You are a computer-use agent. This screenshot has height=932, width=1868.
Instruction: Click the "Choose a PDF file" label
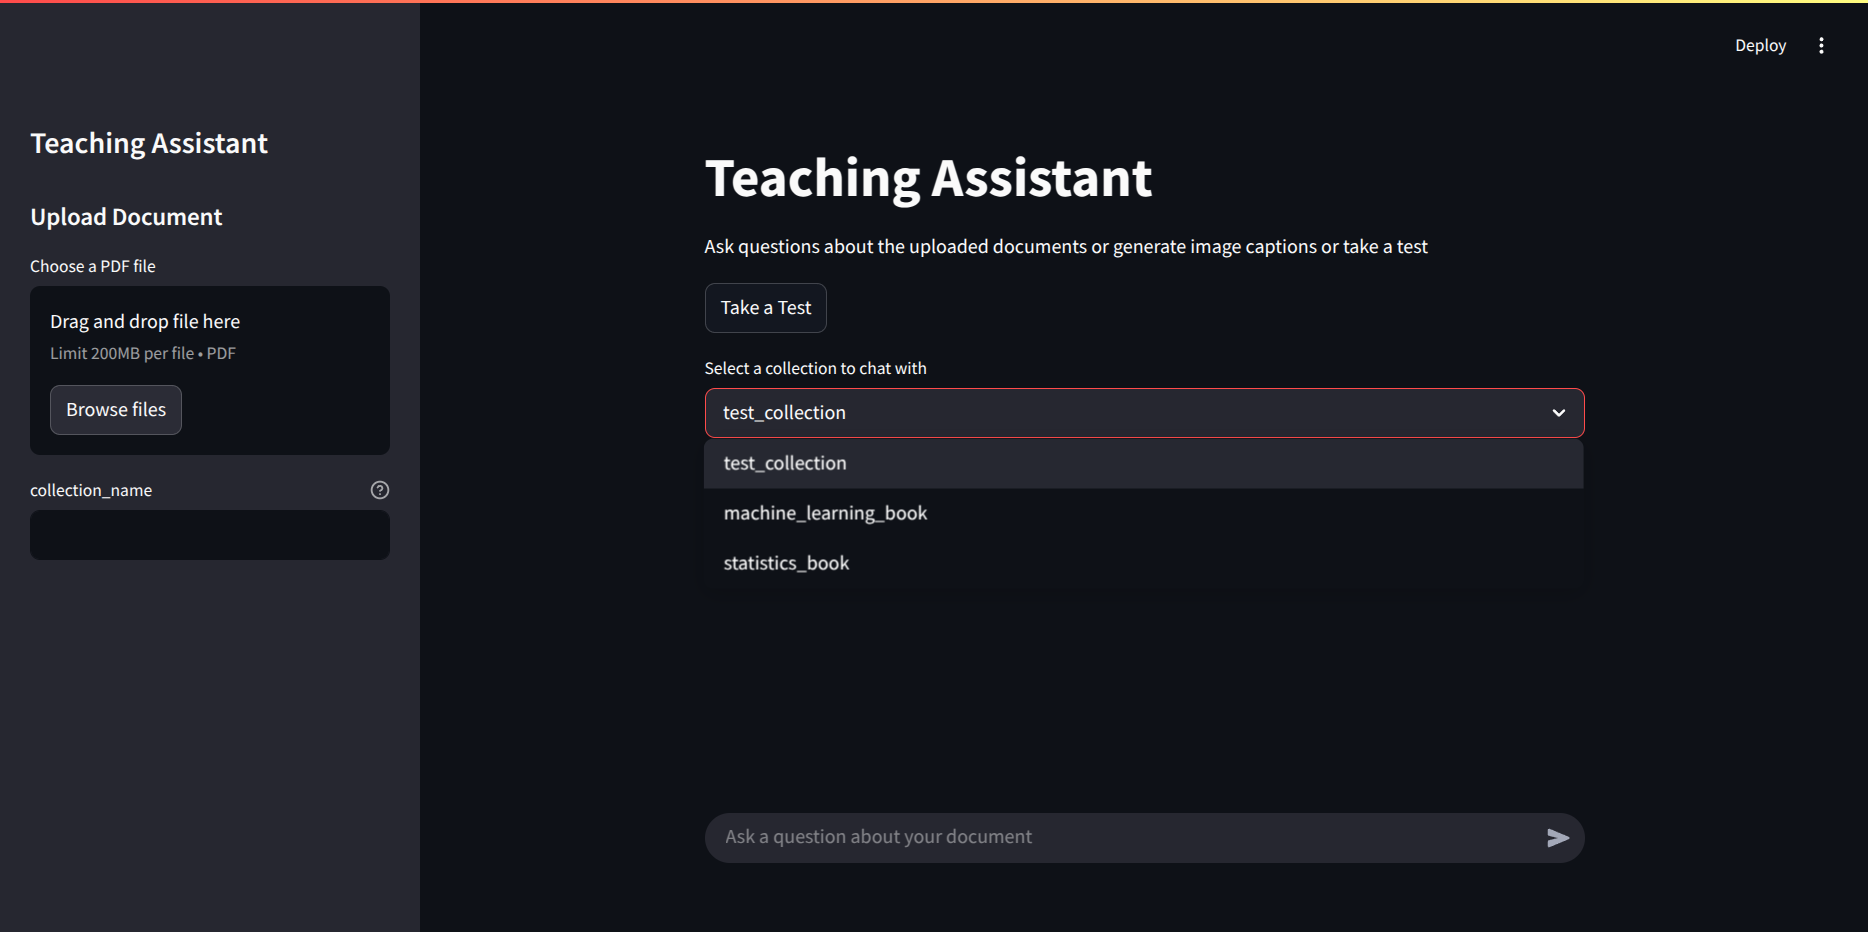93,266
